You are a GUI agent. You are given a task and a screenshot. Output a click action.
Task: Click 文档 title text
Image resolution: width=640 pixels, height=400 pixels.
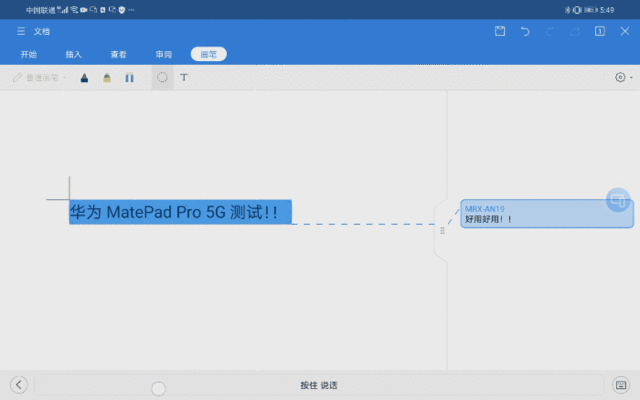click(42, 31)
